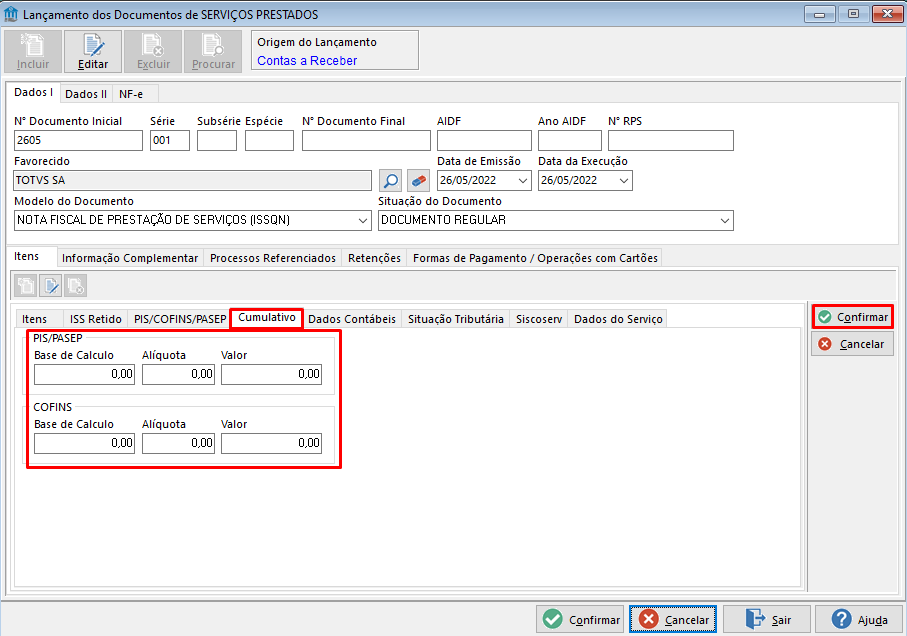Click the Procurar toolbar button
This screenshot has height=636, width=907.
point(213,51)
